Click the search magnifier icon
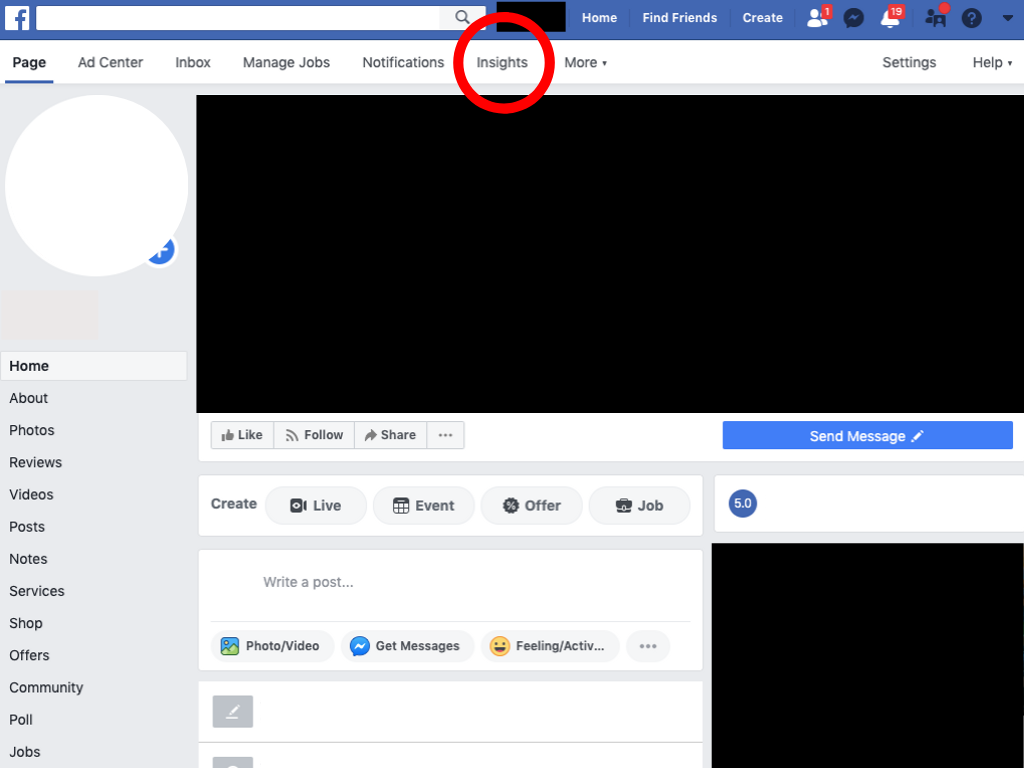 pyautogui.click(x=462, y=17)
